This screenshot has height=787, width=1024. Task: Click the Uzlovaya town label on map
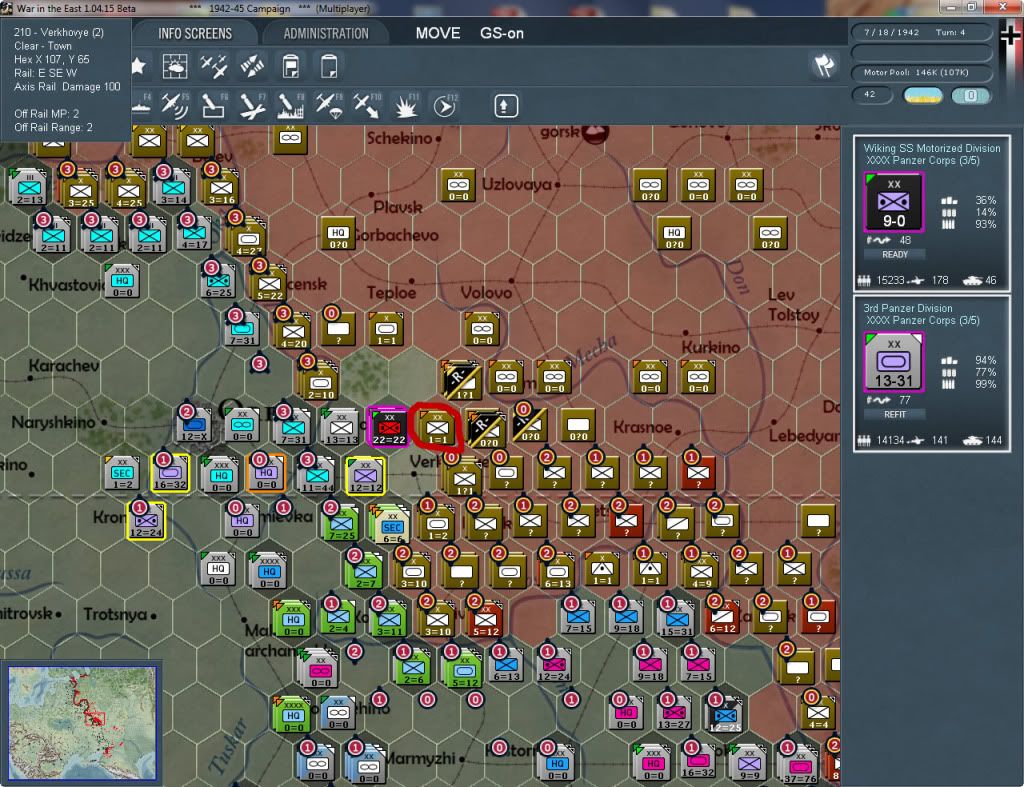pos(517,185)
